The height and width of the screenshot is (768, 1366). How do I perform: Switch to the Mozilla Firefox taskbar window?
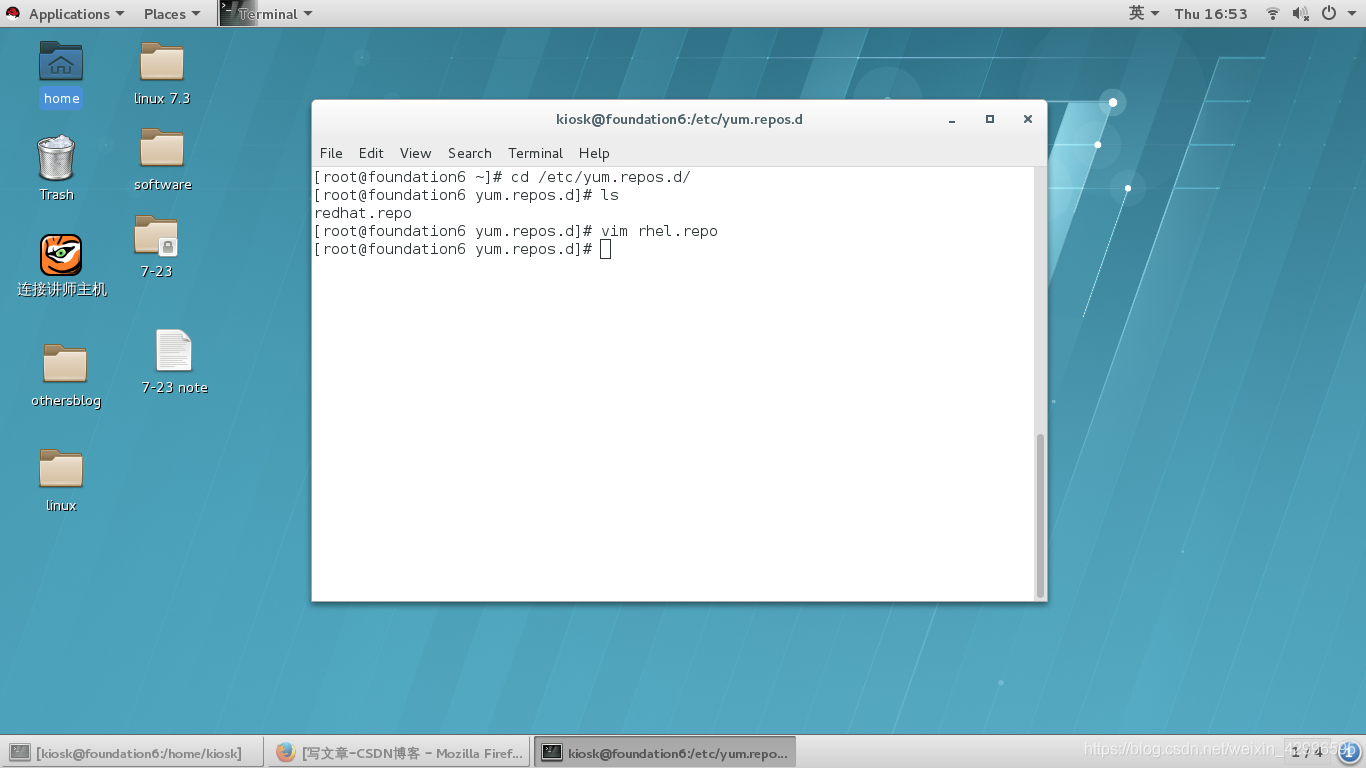(398, 752)
